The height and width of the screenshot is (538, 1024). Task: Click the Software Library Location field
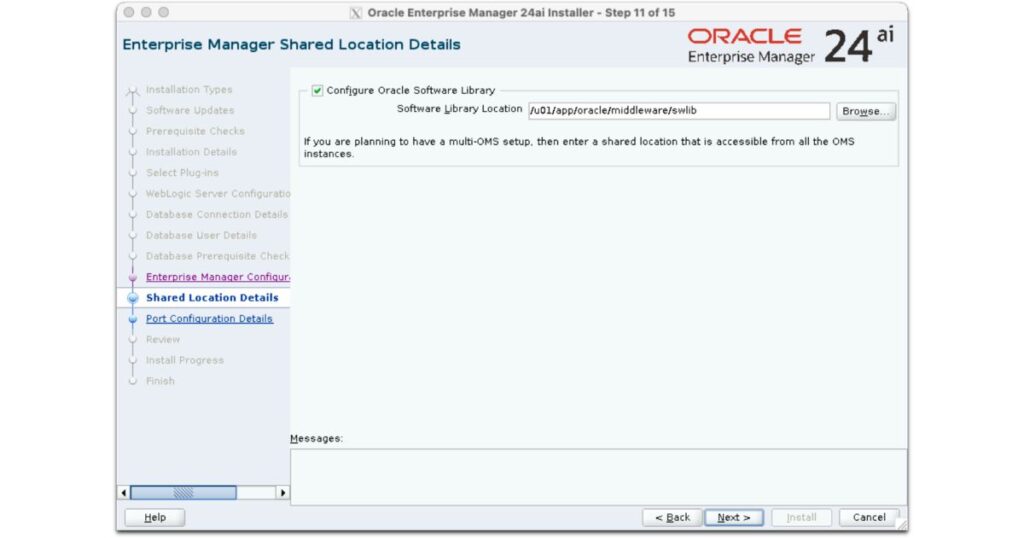[x=679, y=111]
